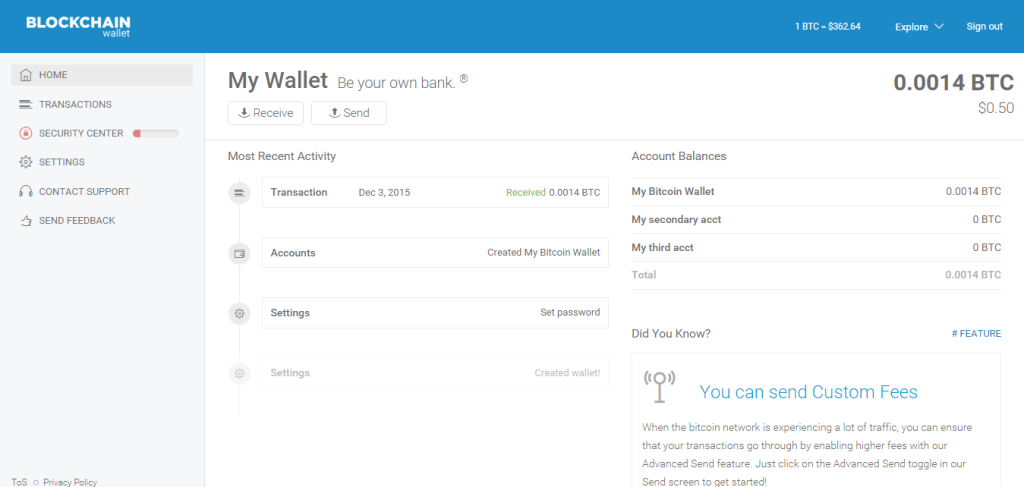The image size is (1024, 487).
Task: Click the Set password gear timeline icon
Action: pyautogui.click(x=240, y=313)
